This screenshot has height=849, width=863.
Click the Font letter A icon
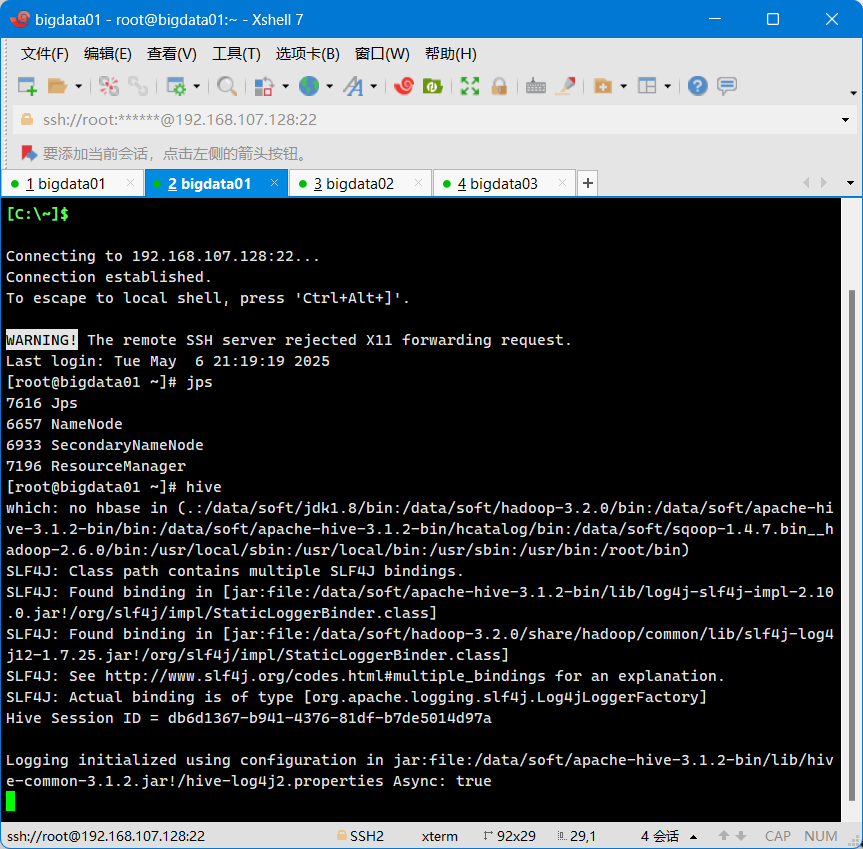click(353, 86)
